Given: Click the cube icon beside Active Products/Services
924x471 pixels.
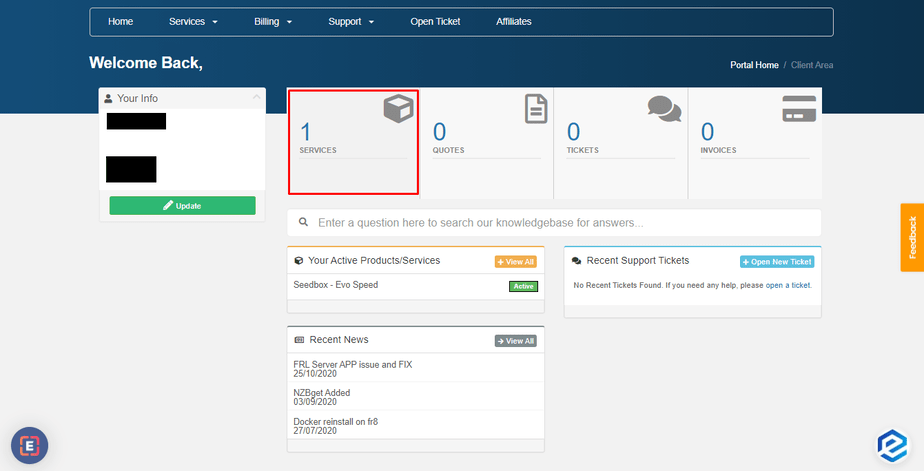Looking at the screenshot, I should click(299, 261).
